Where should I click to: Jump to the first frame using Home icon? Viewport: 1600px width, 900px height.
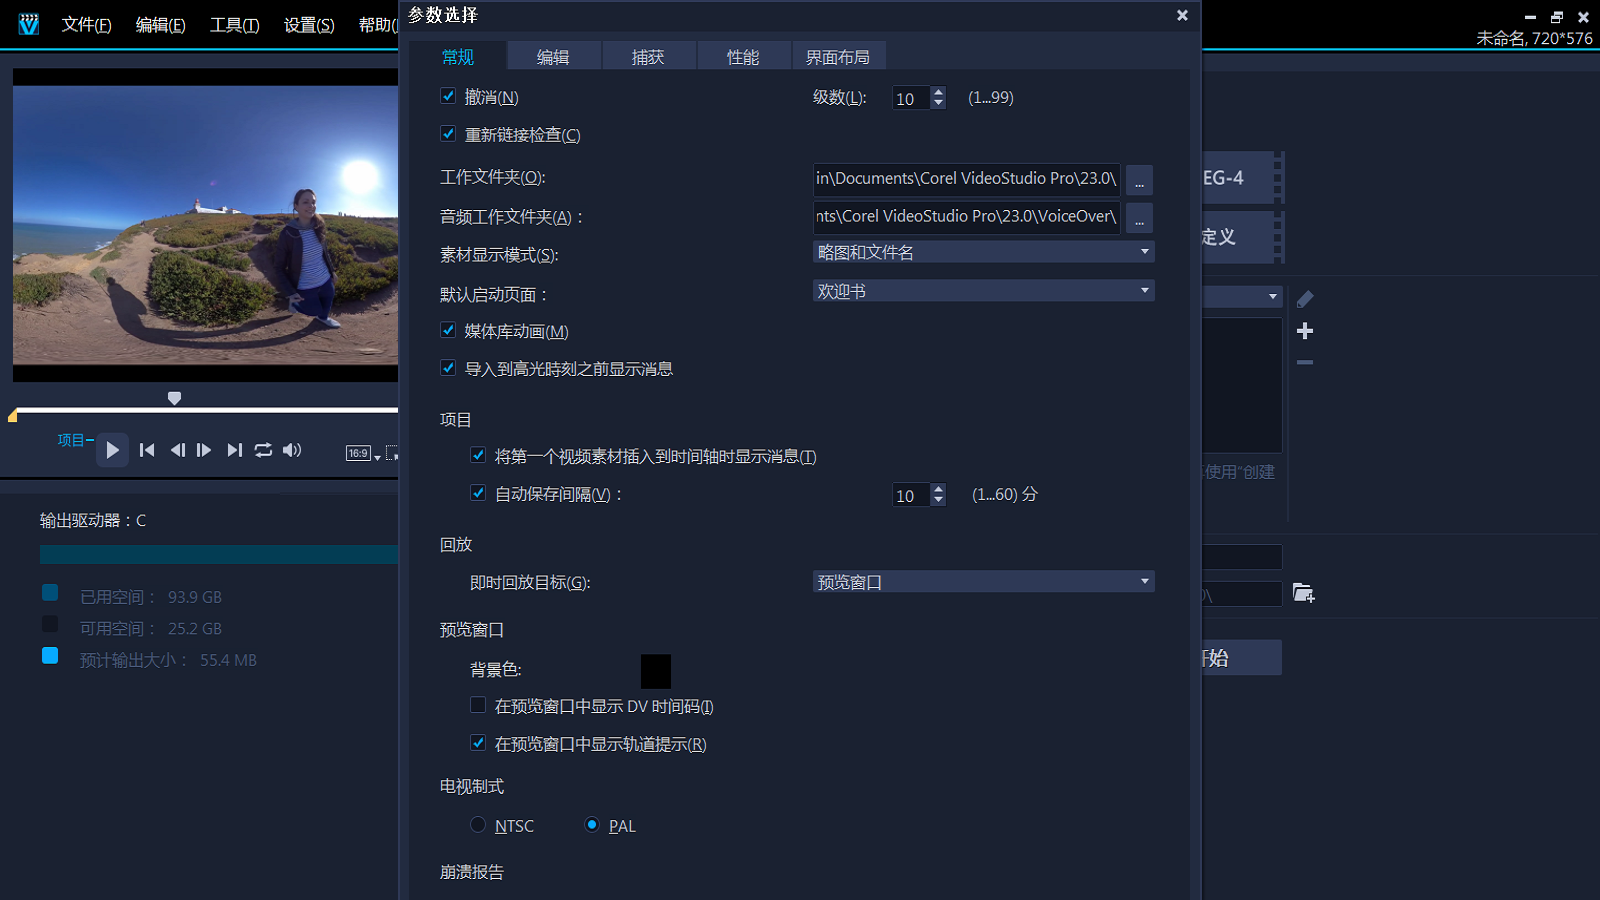click(x=146, y=450)
